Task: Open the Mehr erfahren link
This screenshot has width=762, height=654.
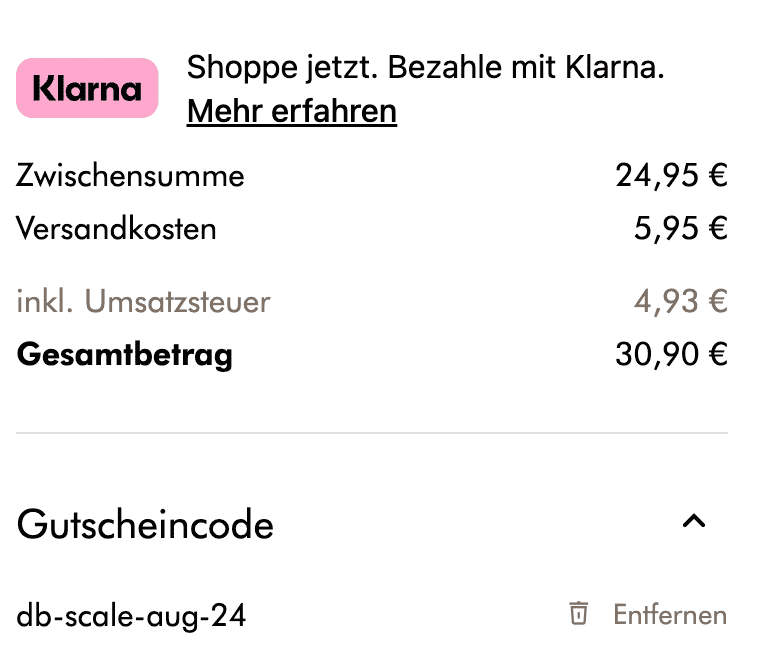Action: pyautogui.click(x=292, y=111)
